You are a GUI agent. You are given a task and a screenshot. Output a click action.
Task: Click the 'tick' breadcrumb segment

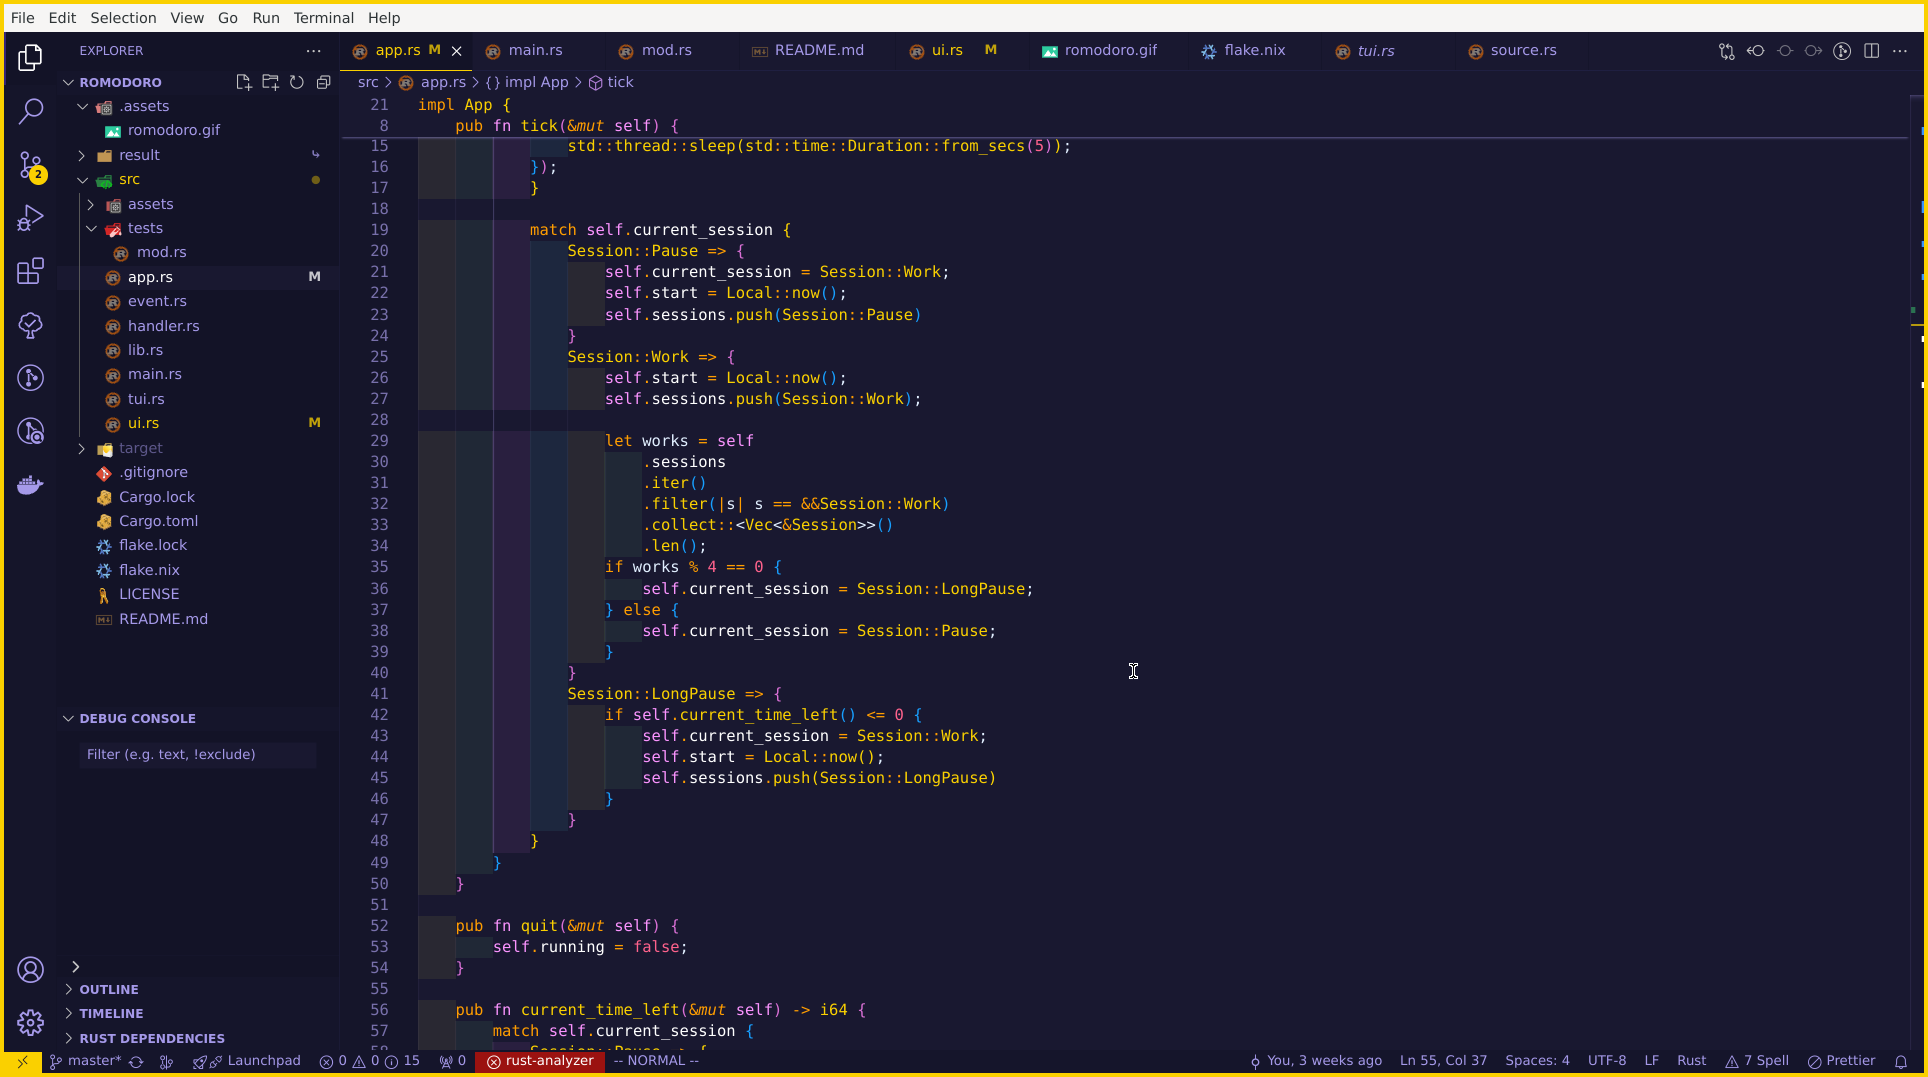click(x=620, y=82)
